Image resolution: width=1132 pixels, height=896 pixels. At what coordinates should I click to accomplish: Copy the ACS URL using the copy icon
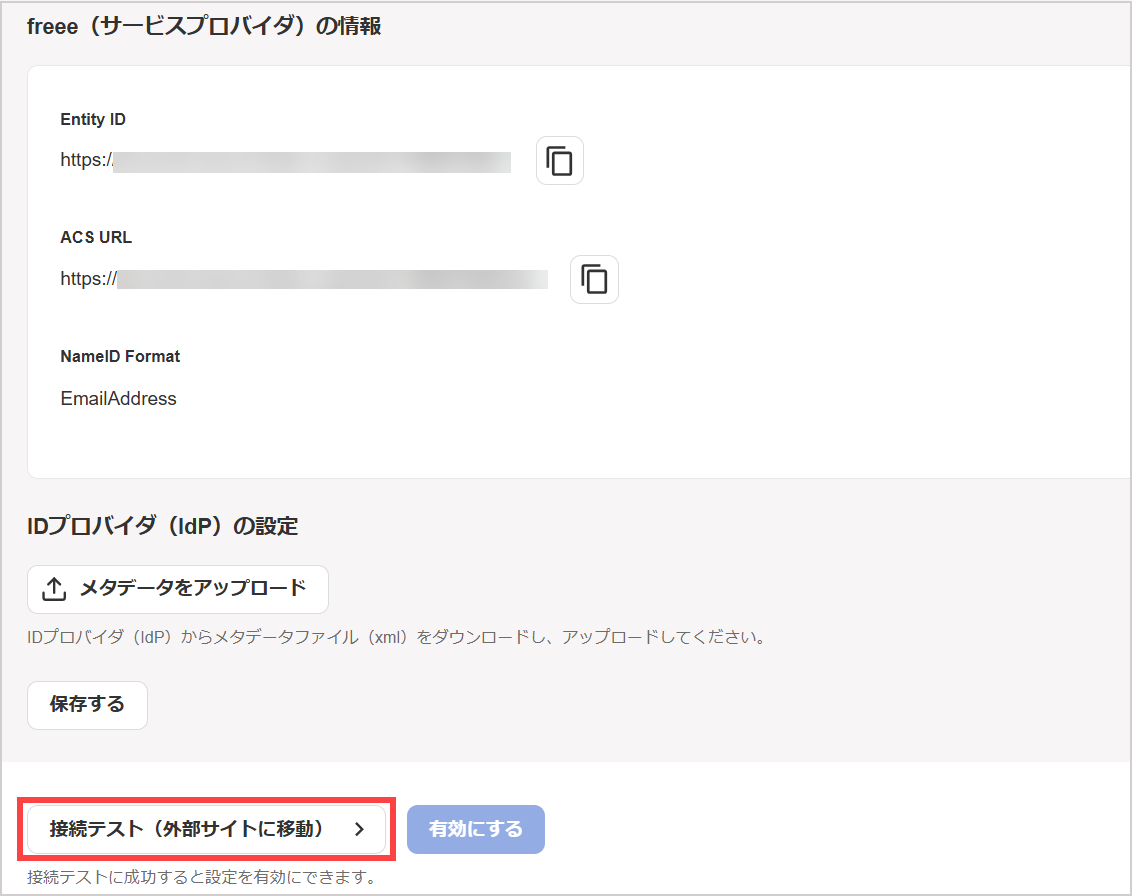(x=594, y=279)
